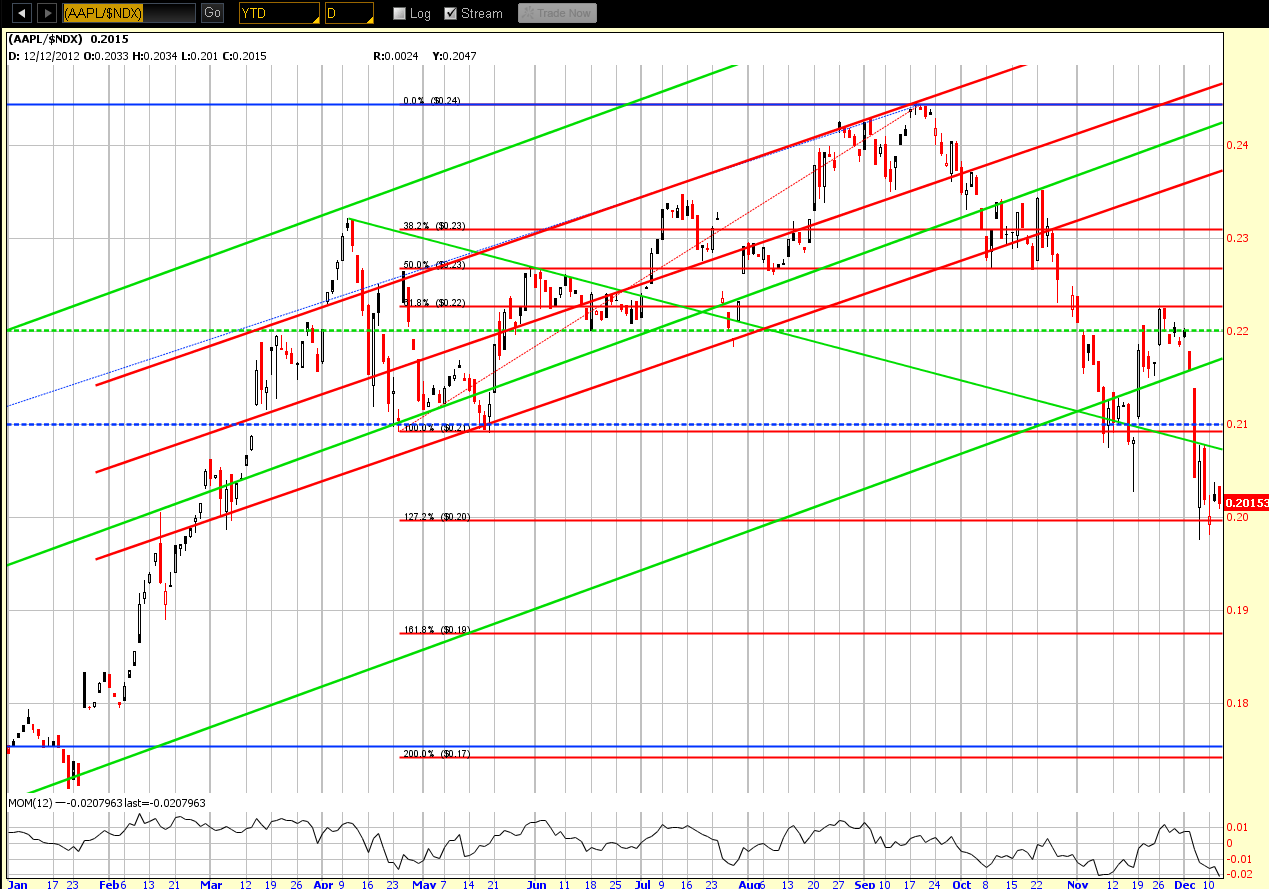1269x889 pixels.
Task: Select the 200.0% Fibonacci extension label
Action: coord(436,754)
